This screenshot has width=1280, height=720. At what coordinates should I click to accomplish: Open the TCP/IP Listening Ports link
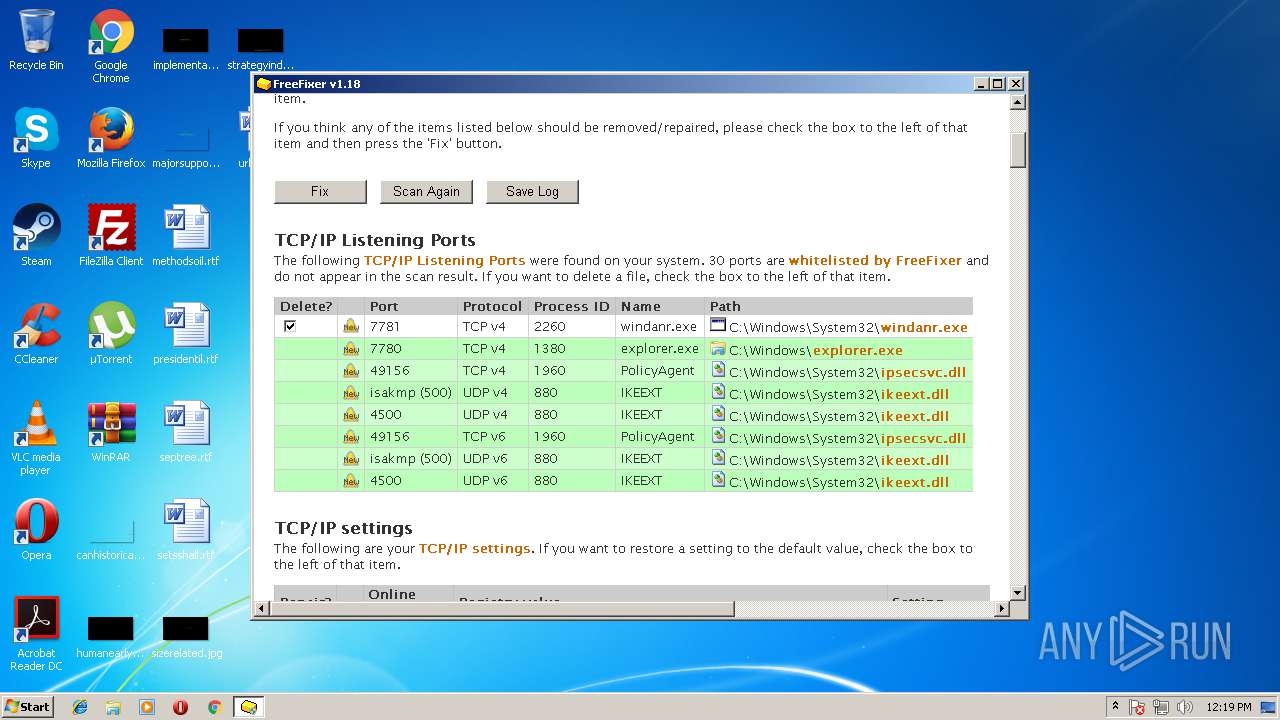pyautogui.click(x=444, y=260)
